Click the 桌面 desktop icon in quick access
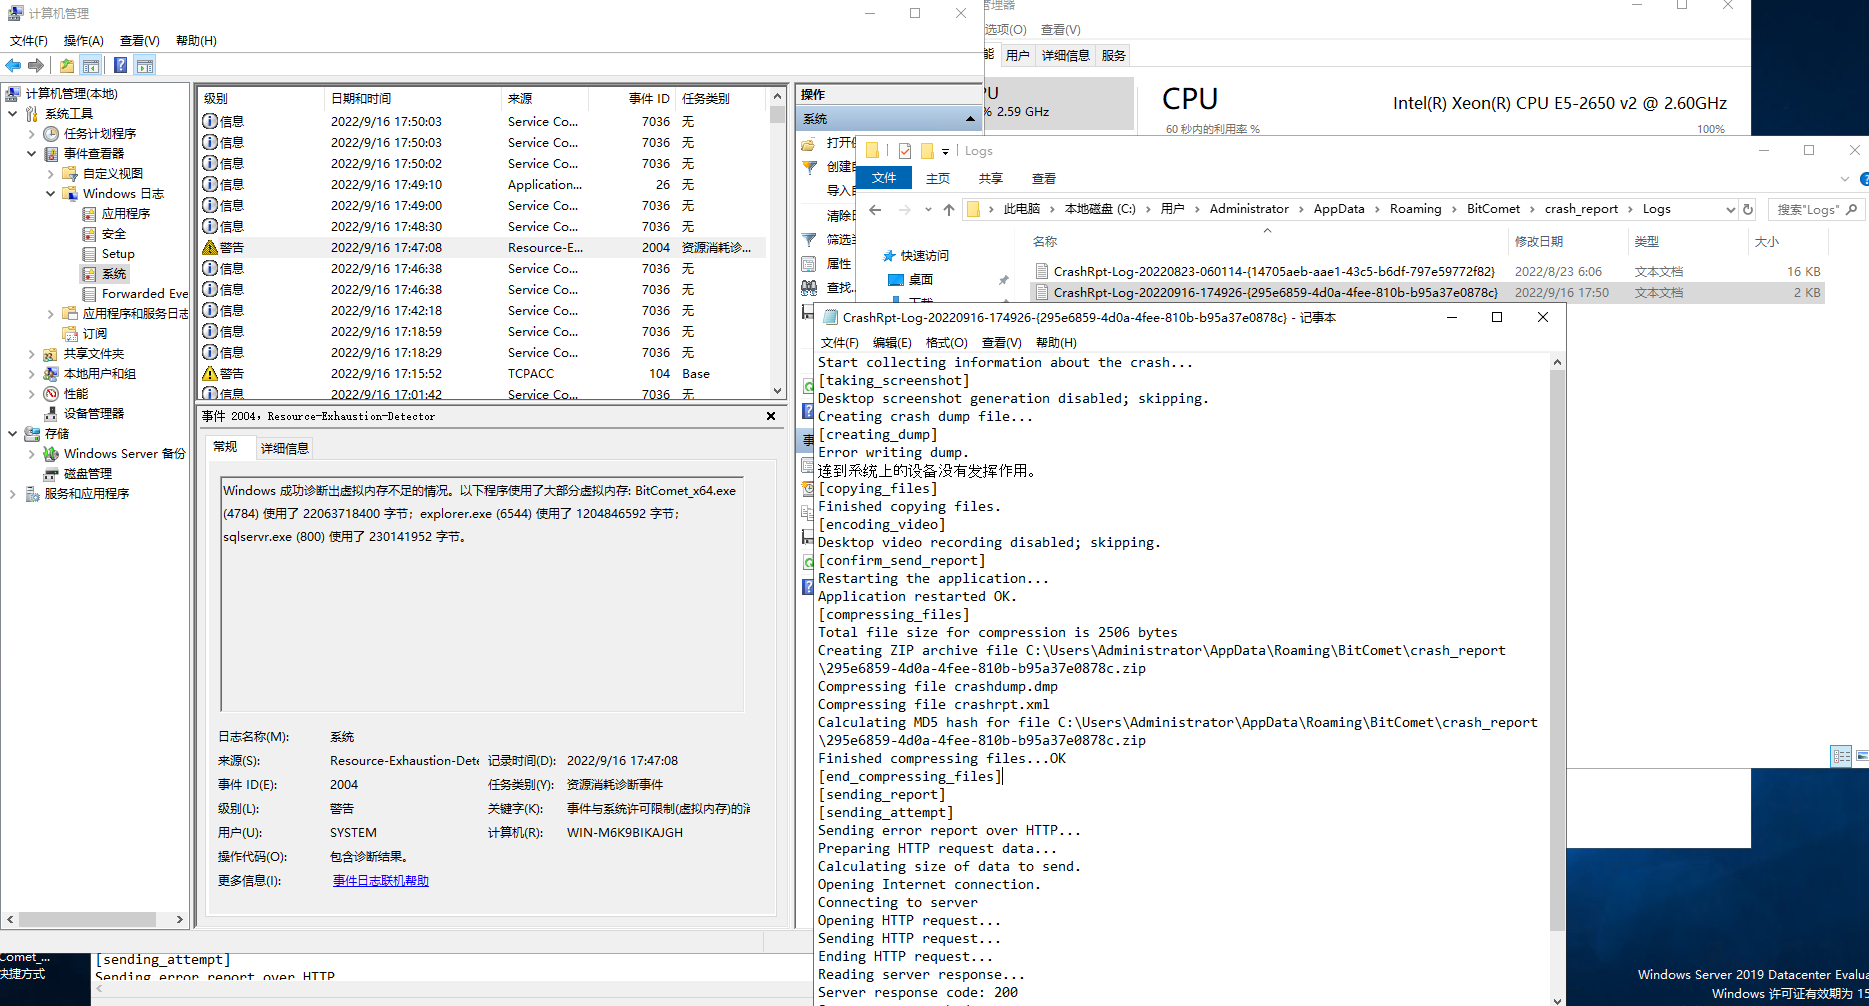The height and width of the screenshot is (1006, 1869). [896, 279]
